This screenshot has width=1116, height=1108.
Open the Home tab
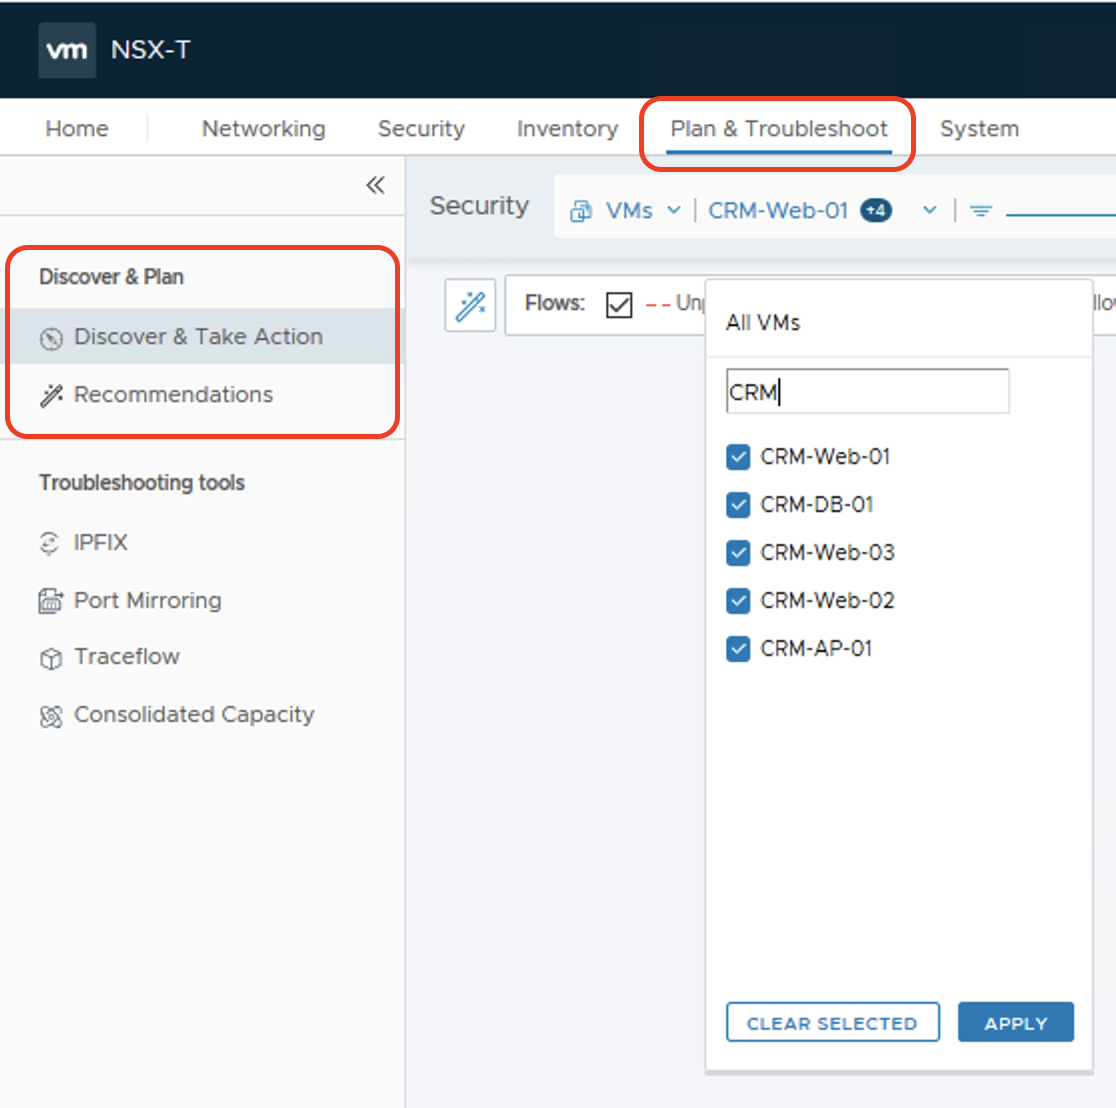77,129
